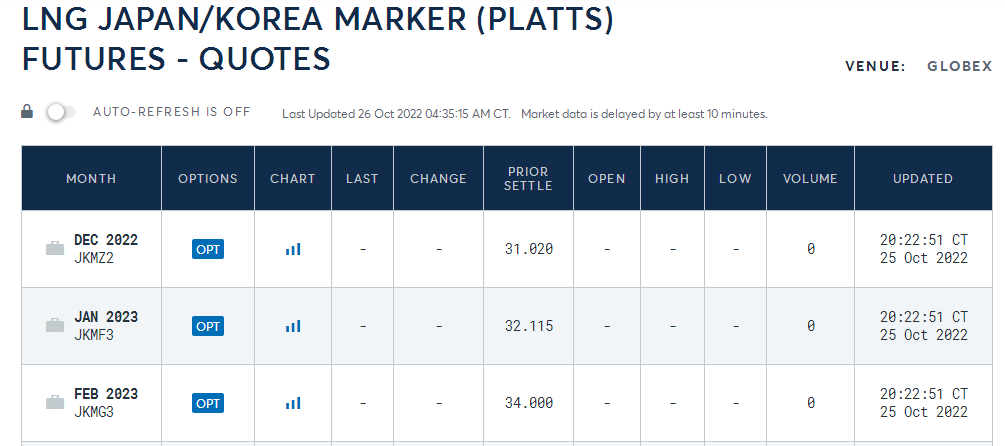Select the FEB 2023 contract link

pos(106,394)
